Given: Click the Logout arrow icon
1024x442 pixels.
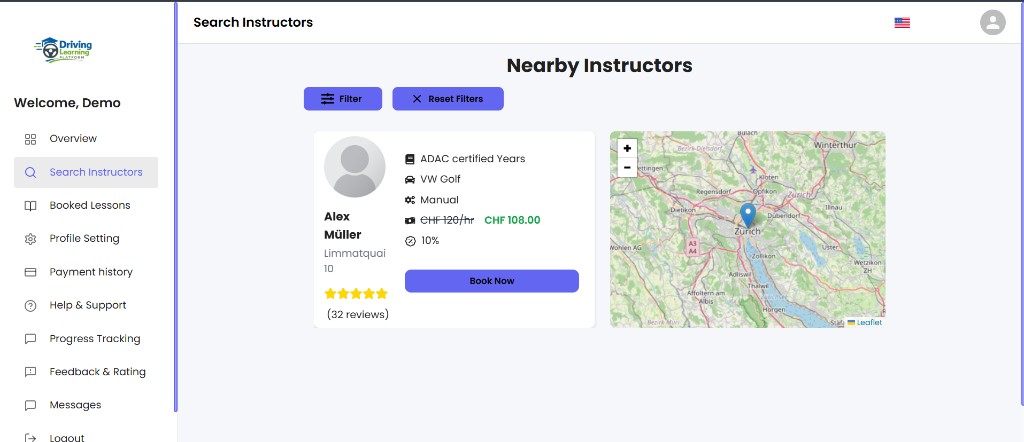Looking at the screenshot, I should (x=30, y=438).
